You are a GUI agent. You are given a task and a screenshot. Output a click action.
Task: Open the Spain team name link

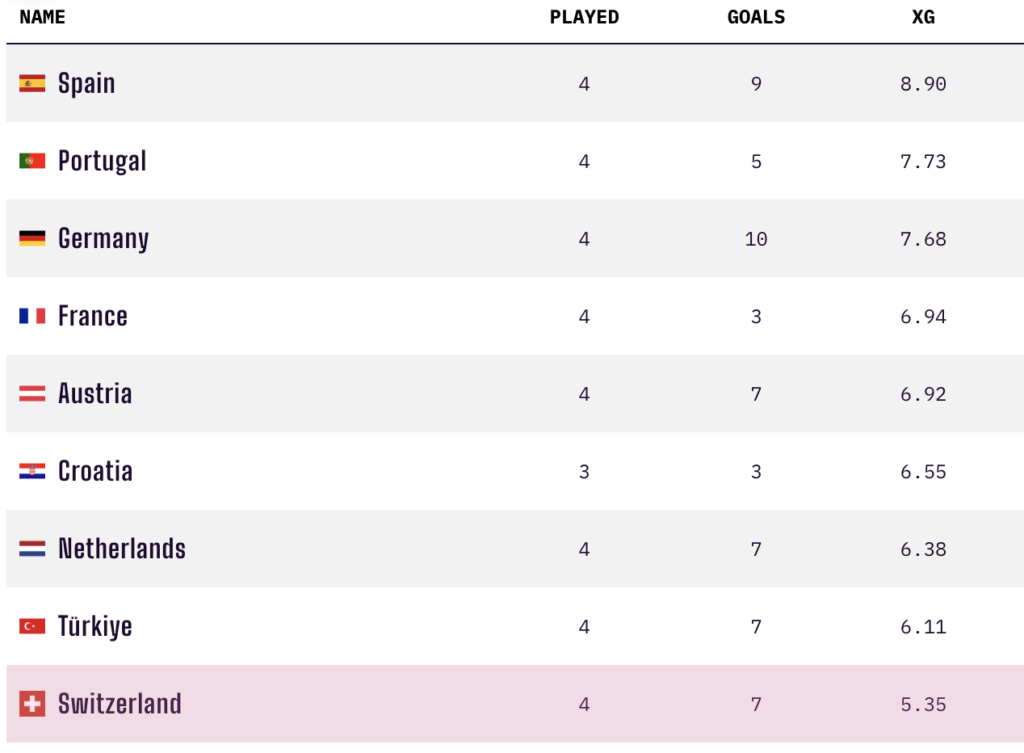pos(86,84)
